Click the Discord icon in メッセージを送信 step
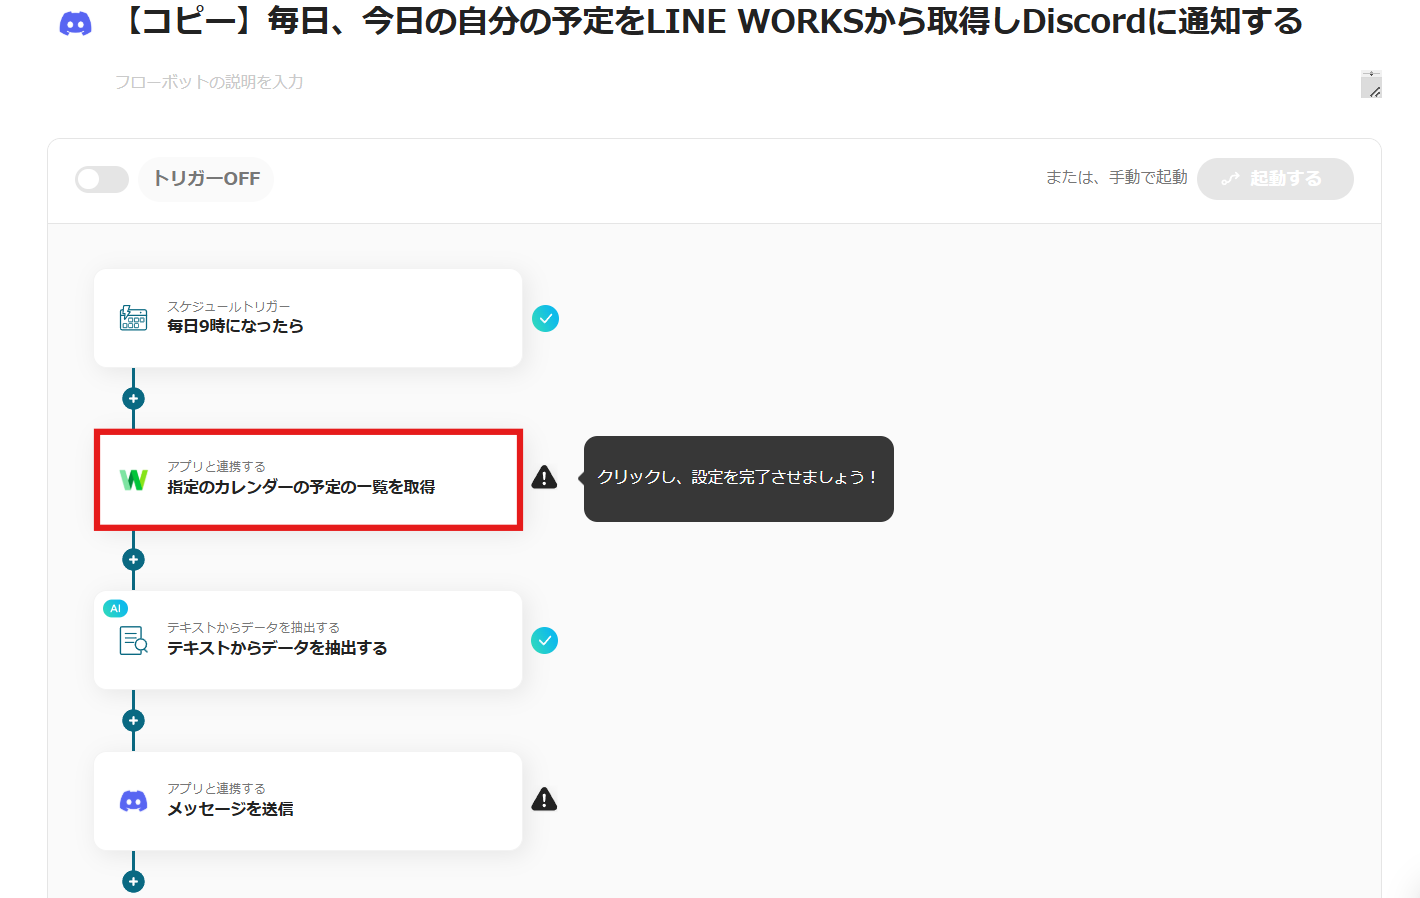 [133, 801]
